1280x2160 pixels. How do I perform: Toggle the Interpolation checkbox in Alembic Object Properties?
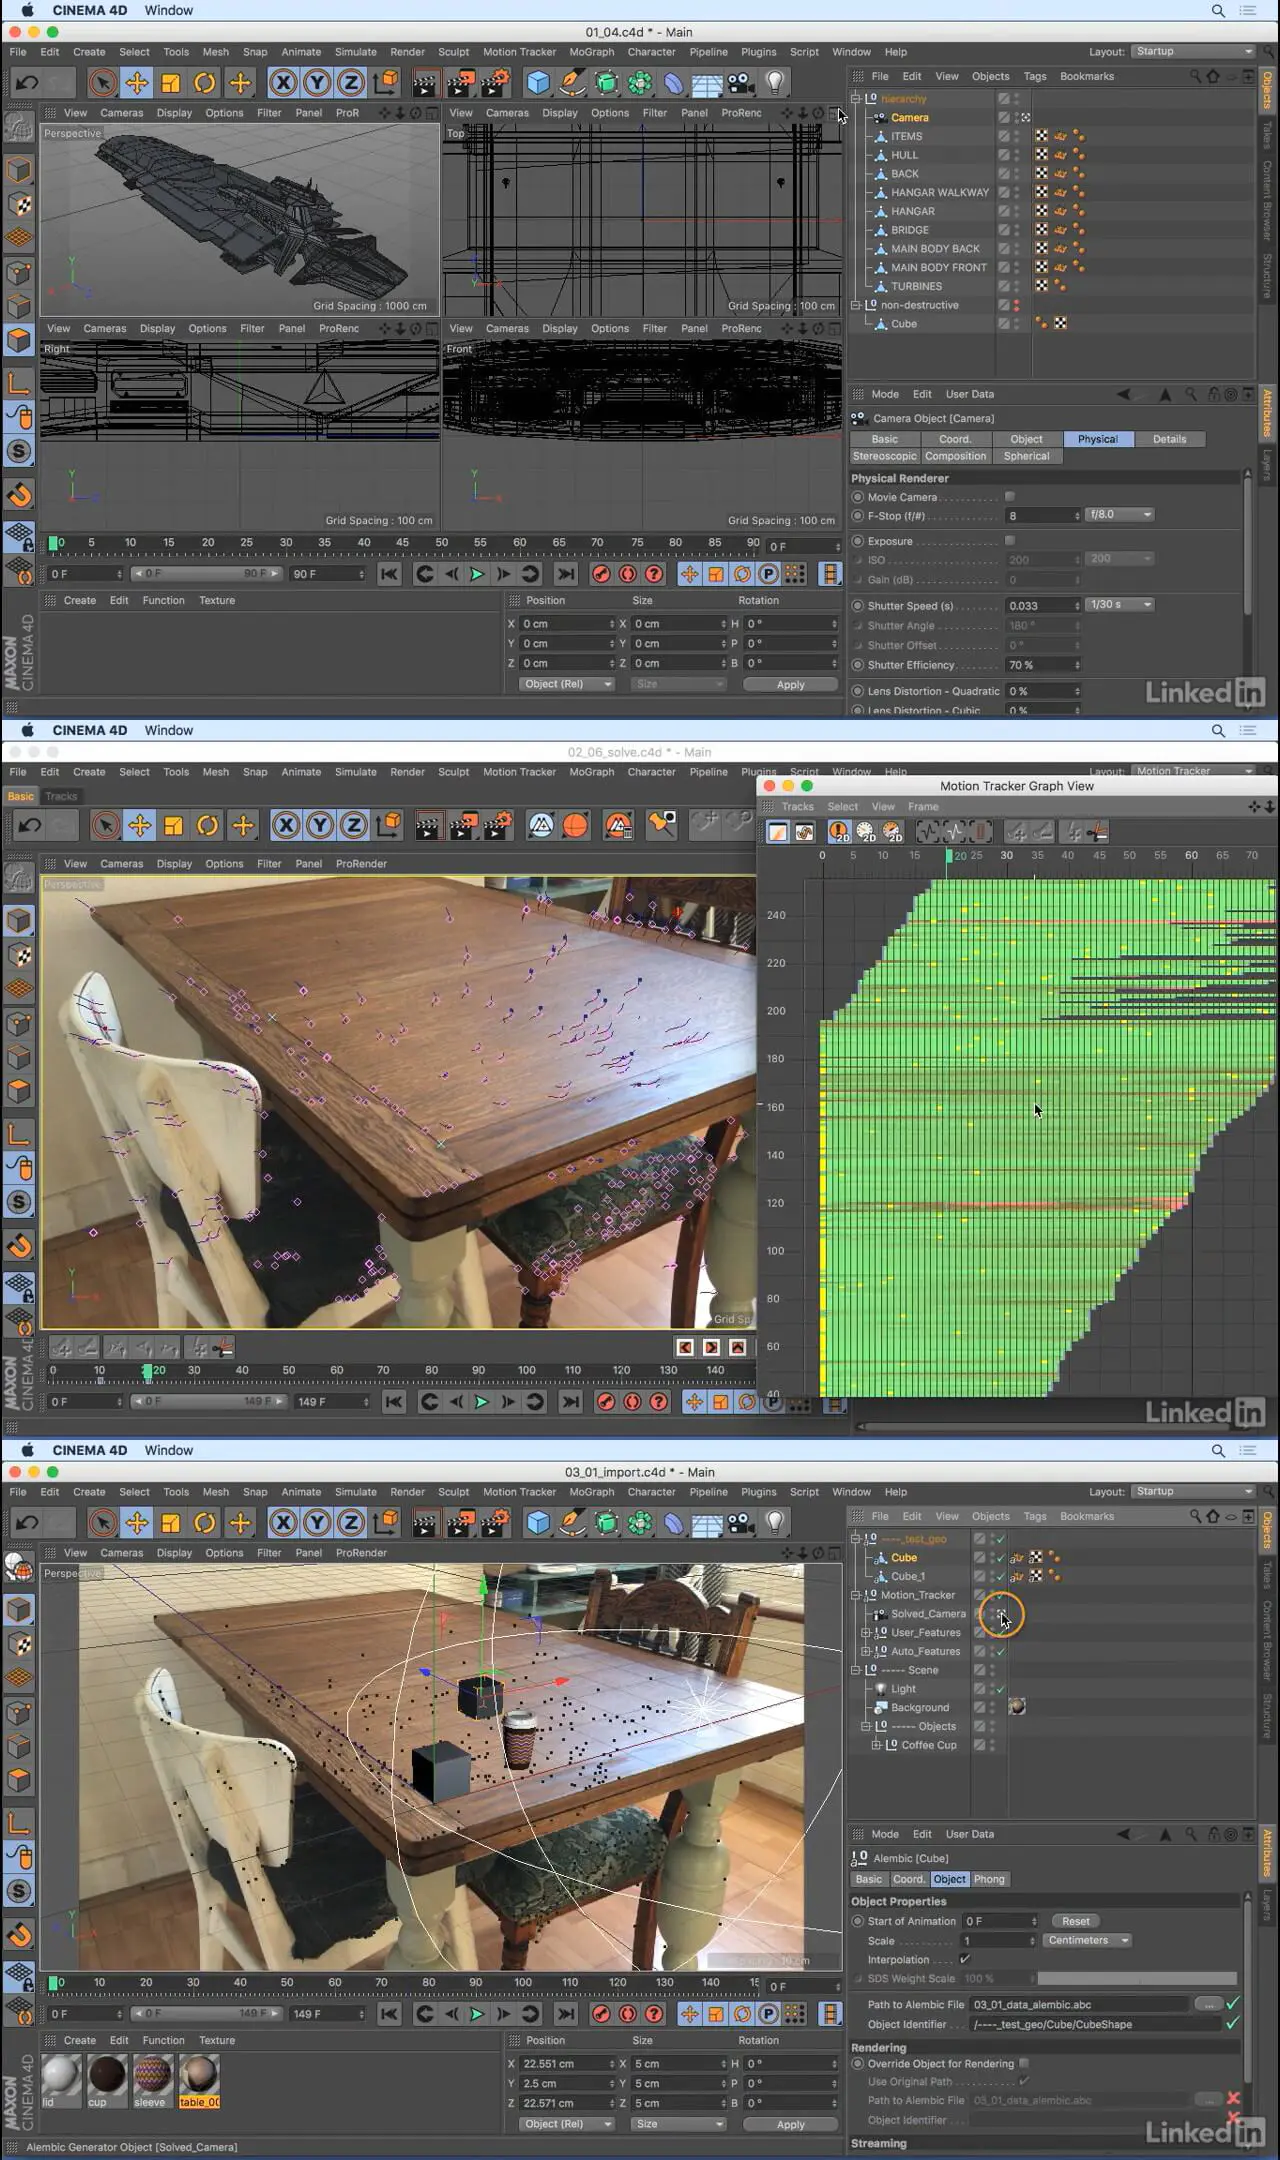[x=964, y=1959]
